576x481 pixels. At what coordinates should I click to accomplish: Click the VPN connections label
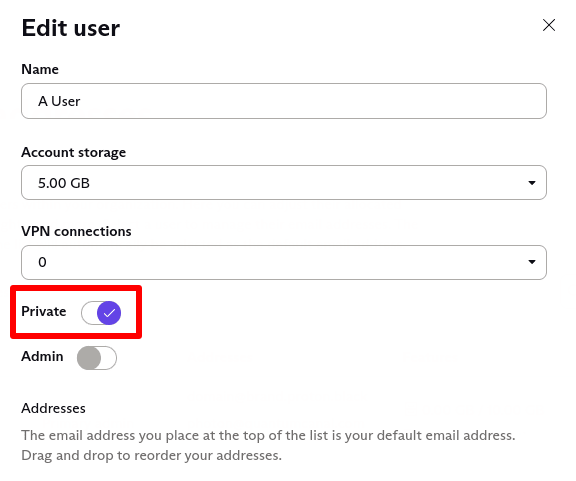[x=76, y=231]
